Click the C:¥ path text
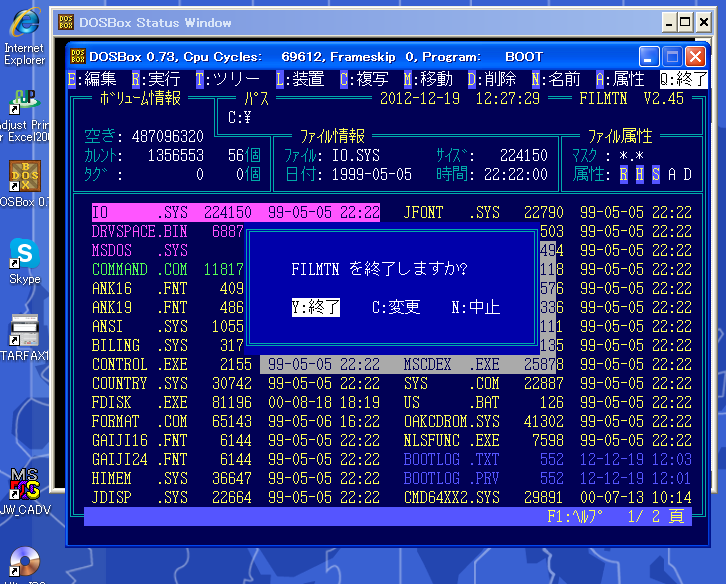Image resolution: width=726 pixels, height=584 pixels. (239, 118)
